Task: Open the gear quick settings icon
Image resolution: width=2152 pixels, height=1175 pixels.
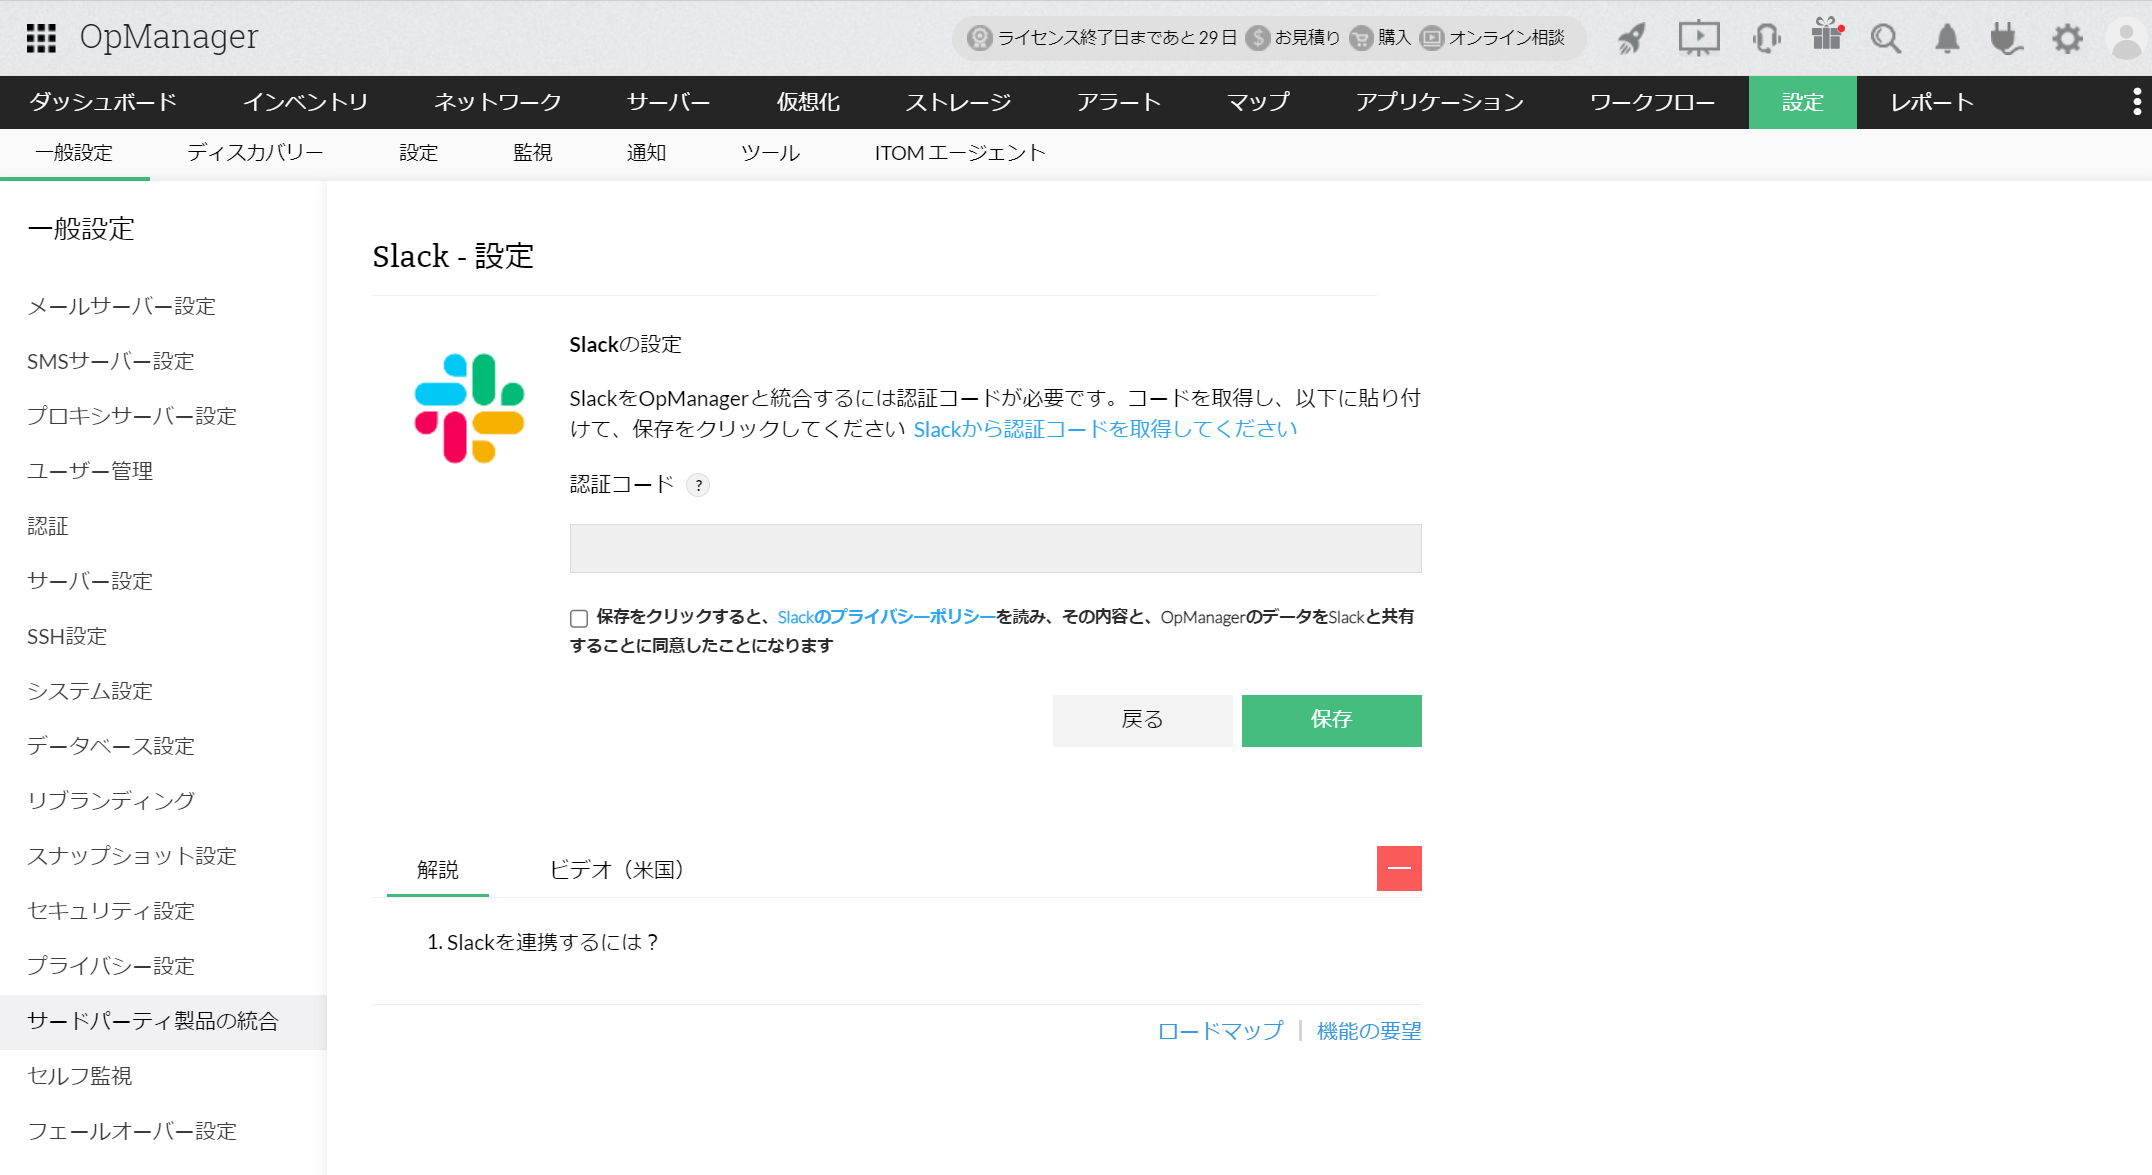Action: pos(2067,39)
